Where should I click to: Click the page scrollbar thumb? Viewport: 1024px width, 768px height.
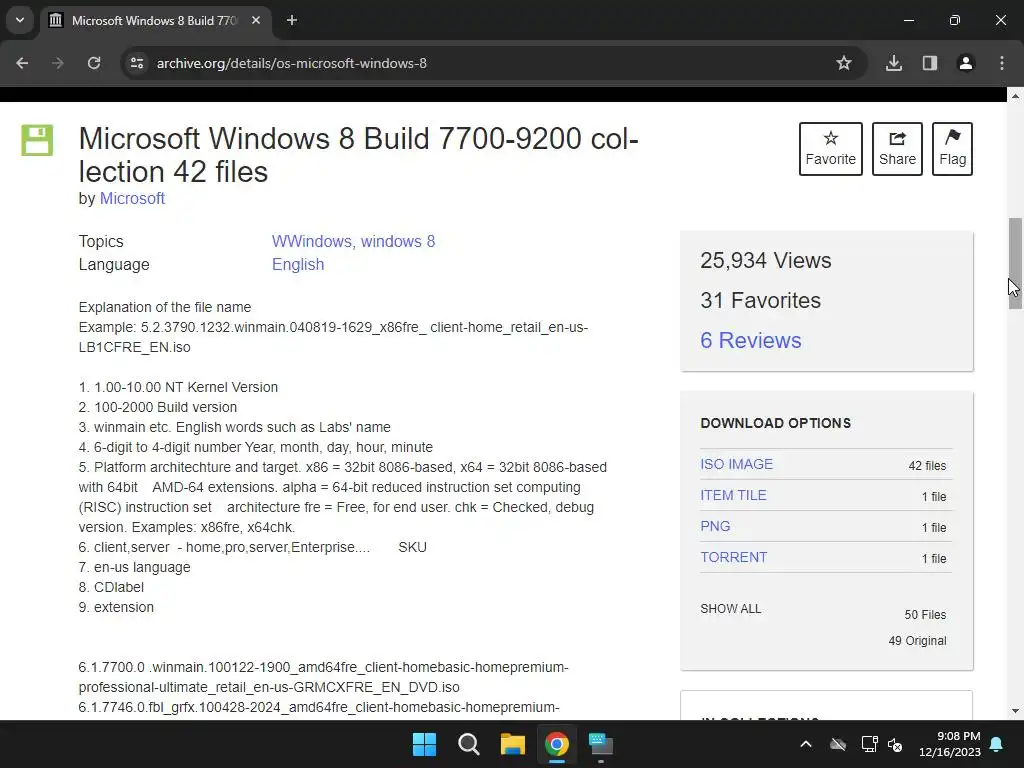click(x=1015, y=263)
